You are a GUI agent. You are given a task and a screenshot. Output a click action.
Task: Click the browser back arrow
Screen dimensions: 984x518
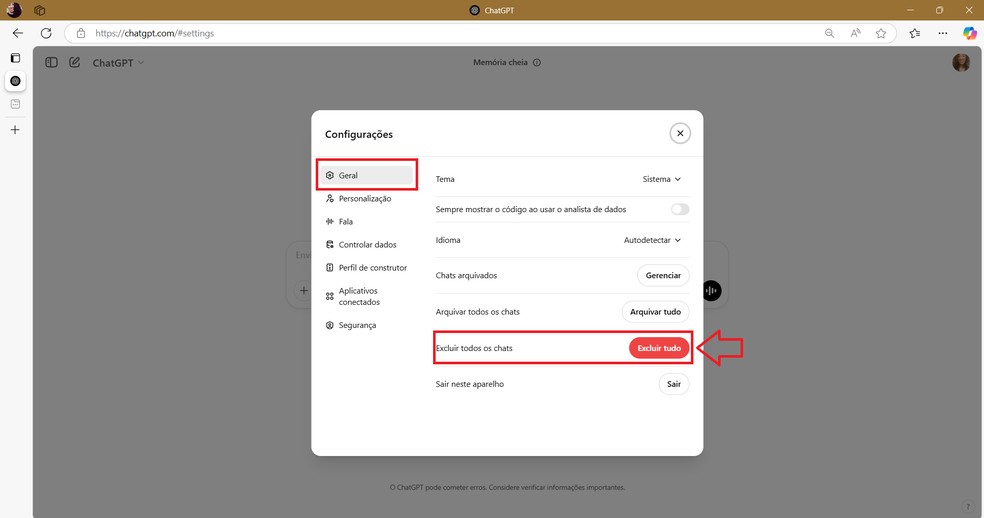tap(18, 33)
